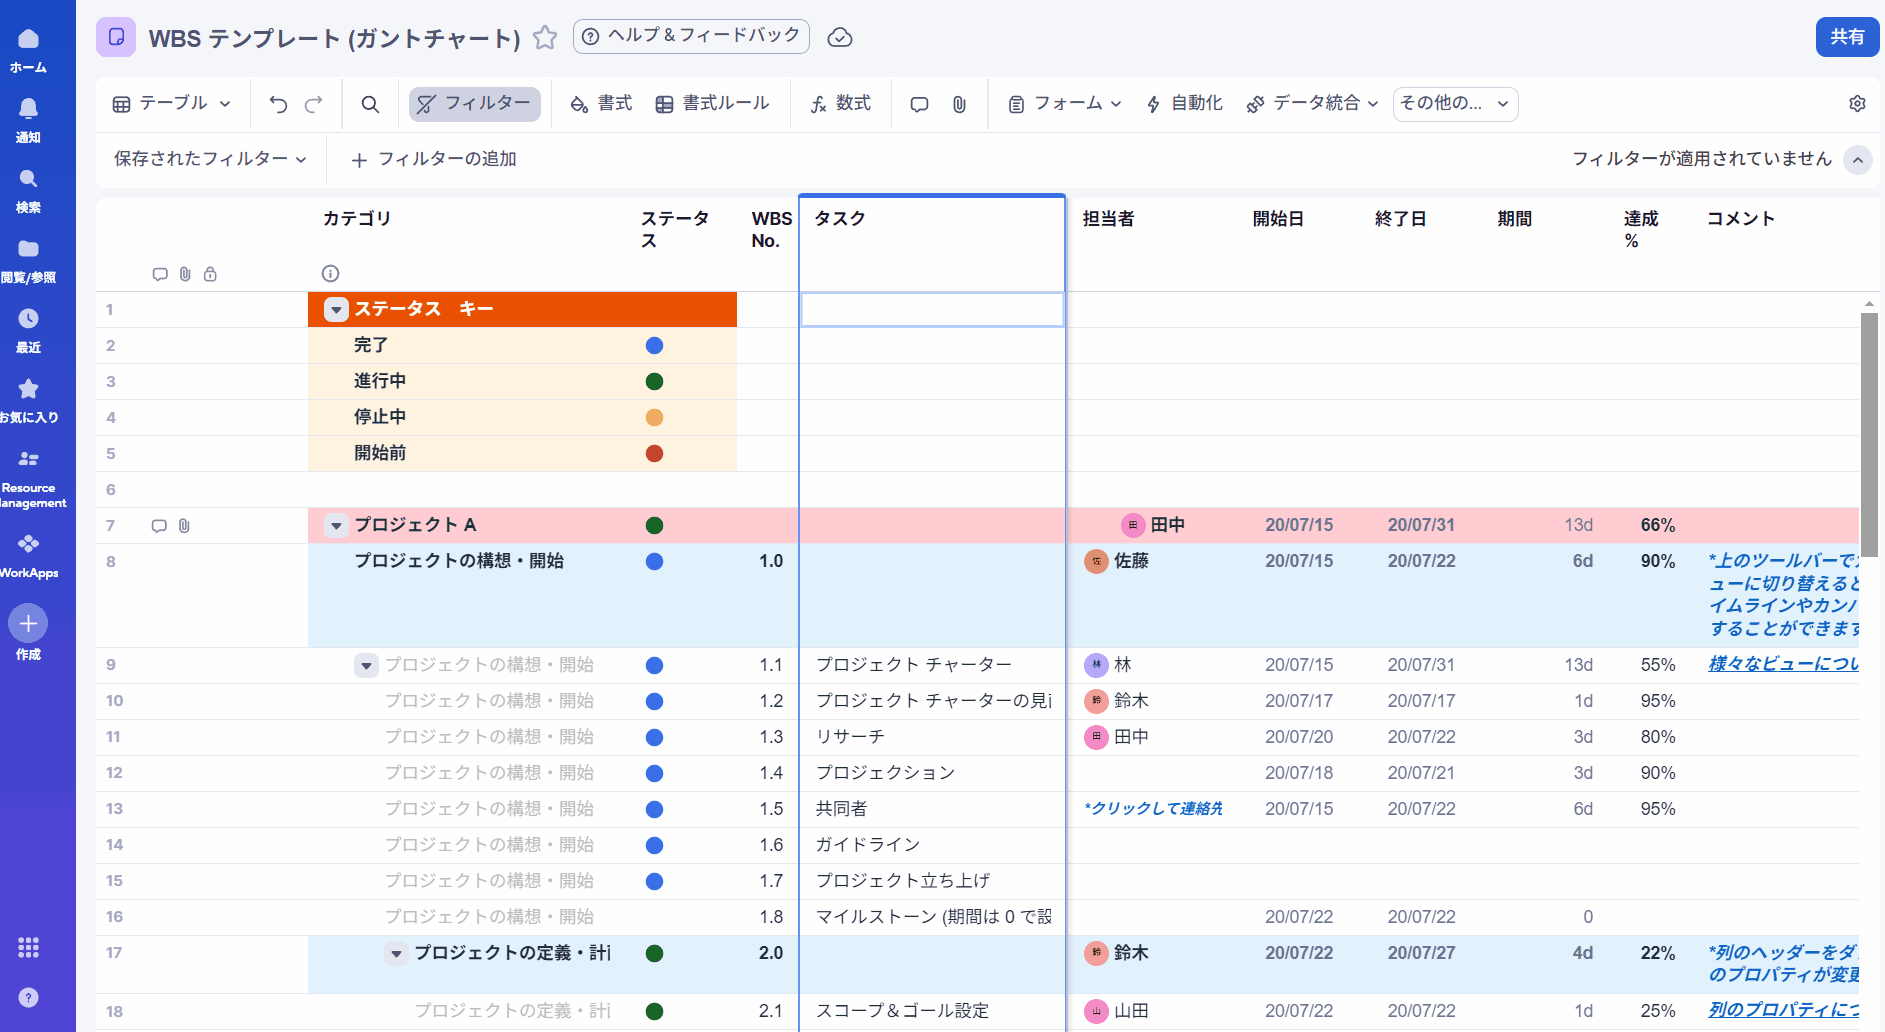Image resolution: width=1885 pixels, height=1032 pixels.
Task: Collapse the filter bar with chevron
Action: click(x=1857, y=160)
